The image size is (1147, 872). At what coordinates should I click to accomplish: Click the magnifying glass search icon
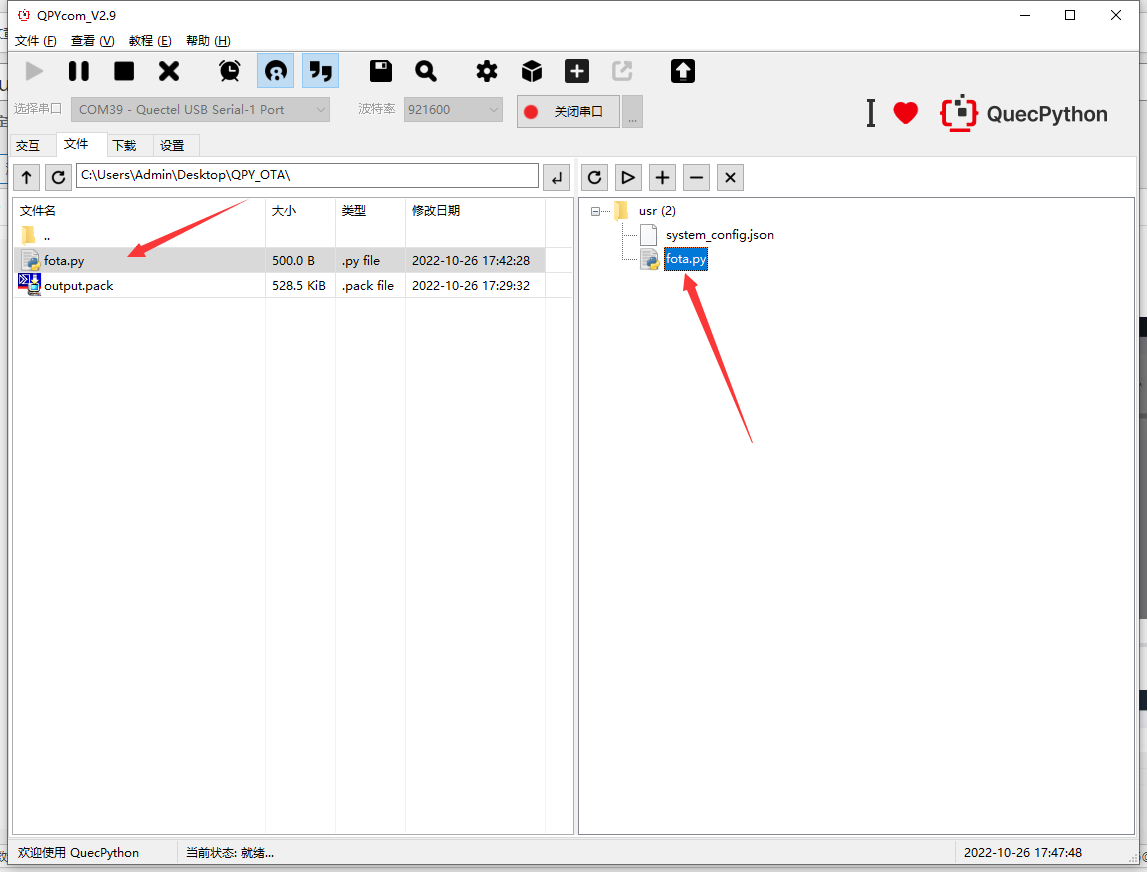[x=426, y=71]
